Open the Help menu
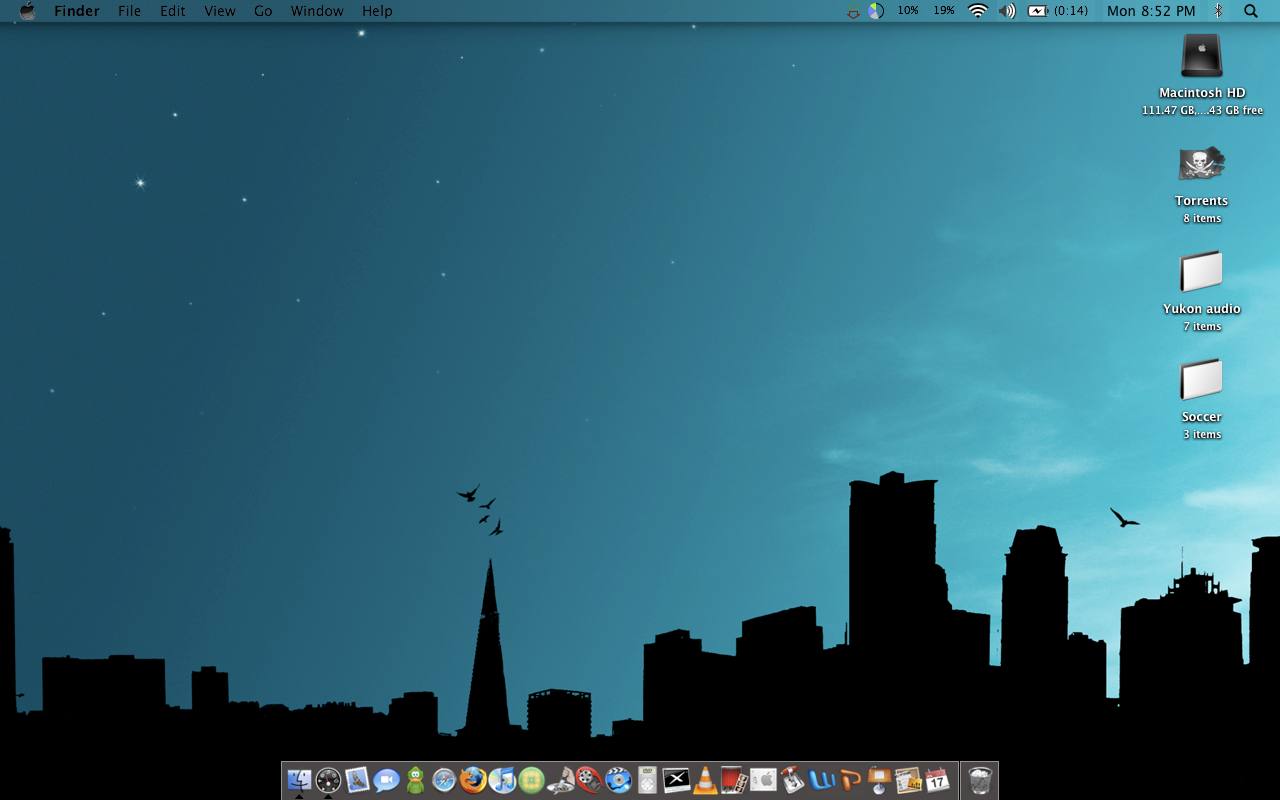1280x800 pixels. (377, 11)
